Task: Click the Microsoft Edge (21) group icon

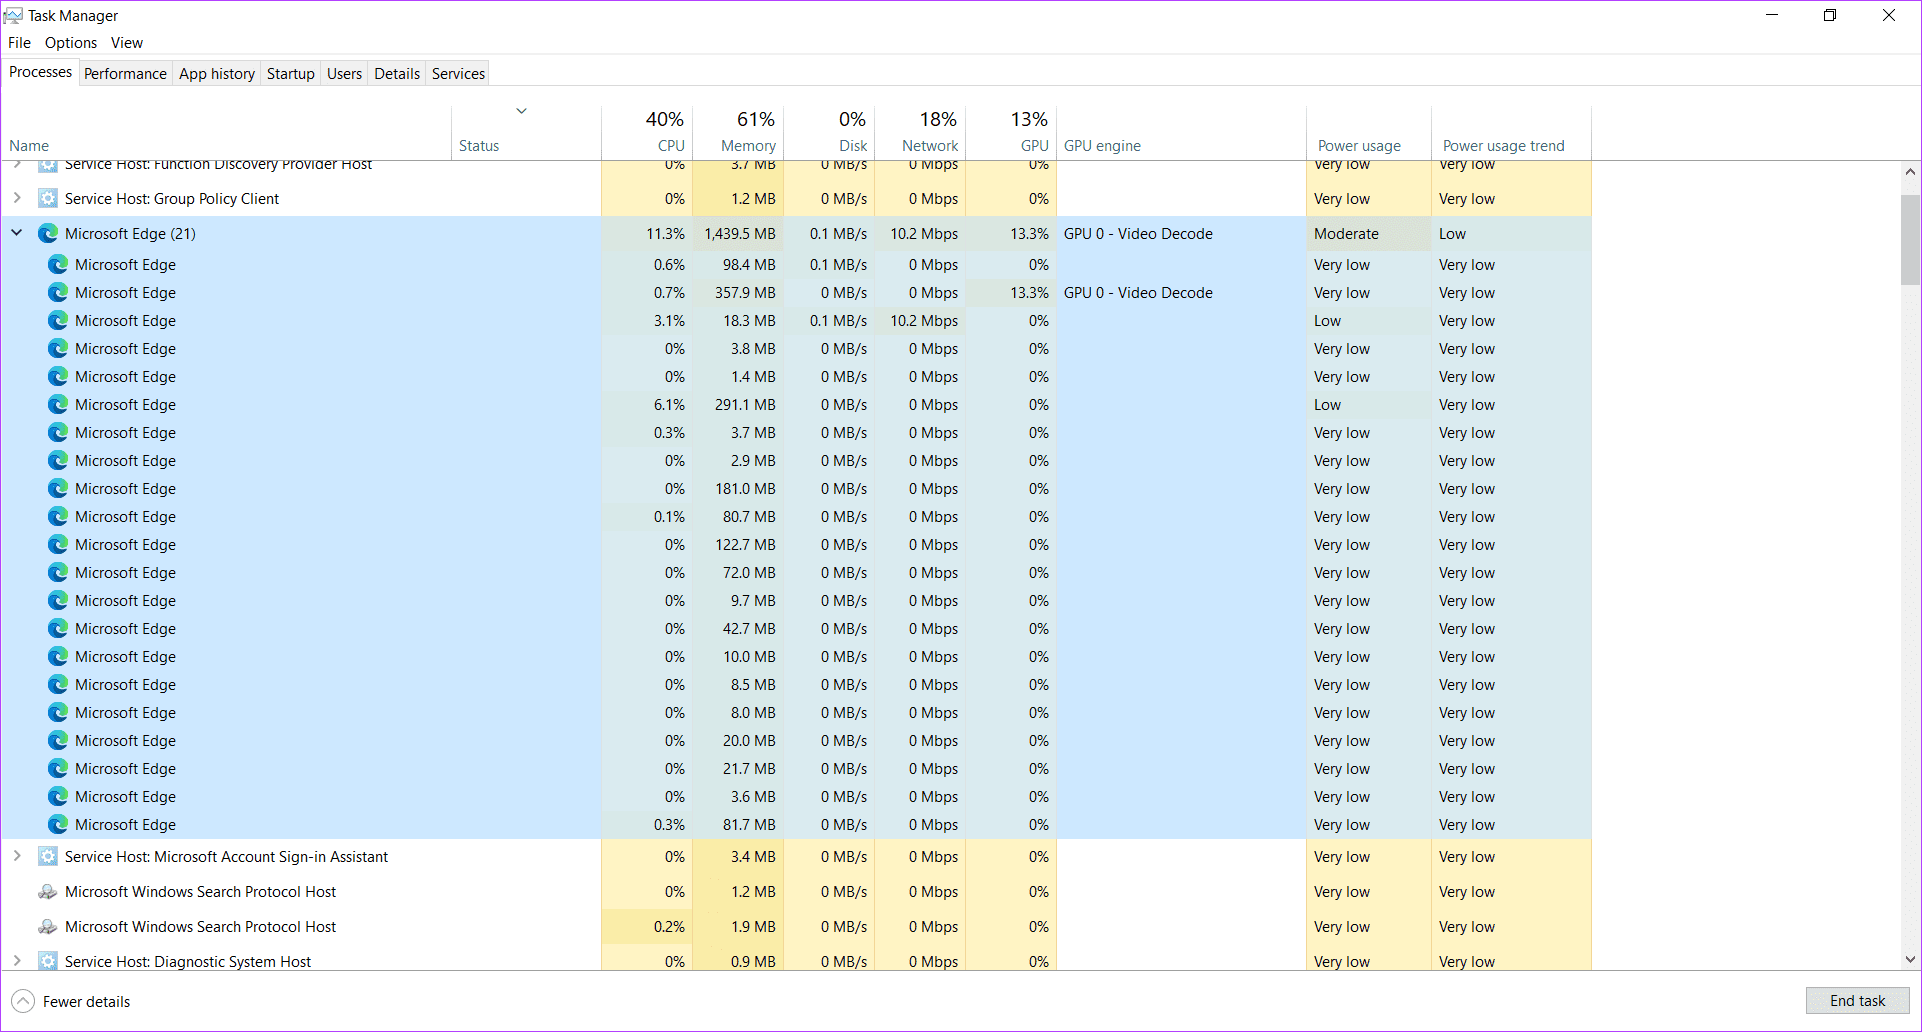Action: point(48,233)
